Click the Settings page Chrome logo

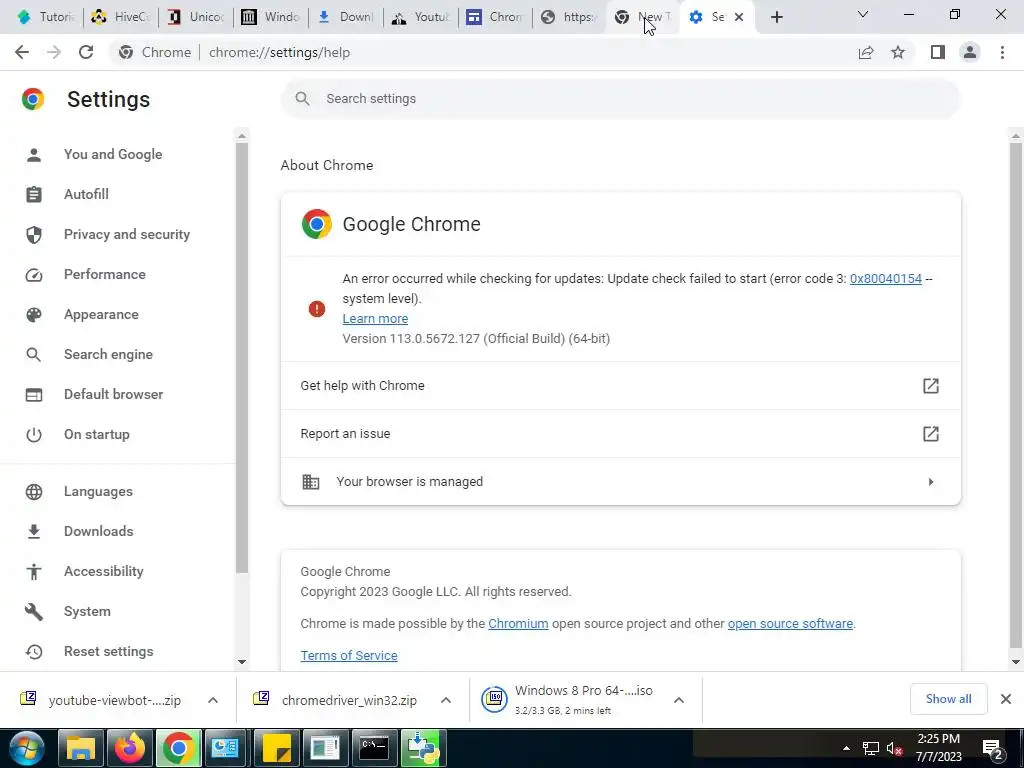click(x=33, y=99)
